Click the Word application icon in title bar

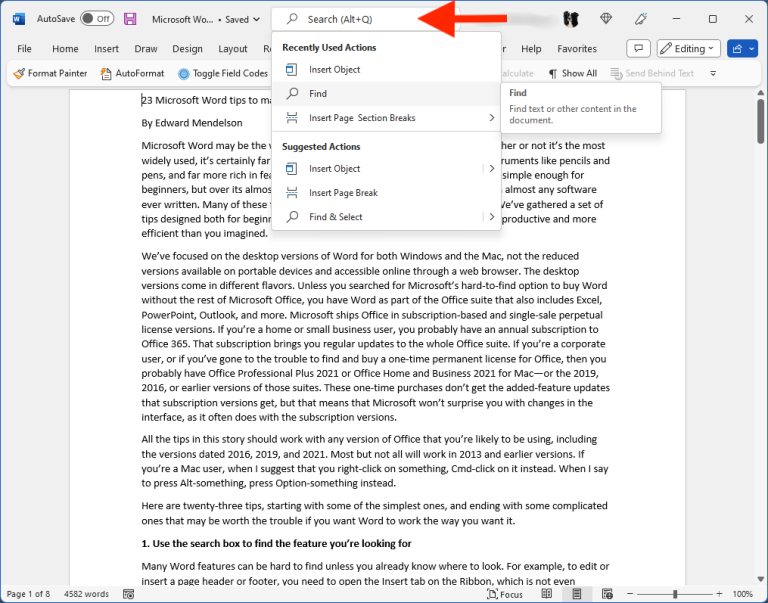pyautogui.click(x=19, y=19)
